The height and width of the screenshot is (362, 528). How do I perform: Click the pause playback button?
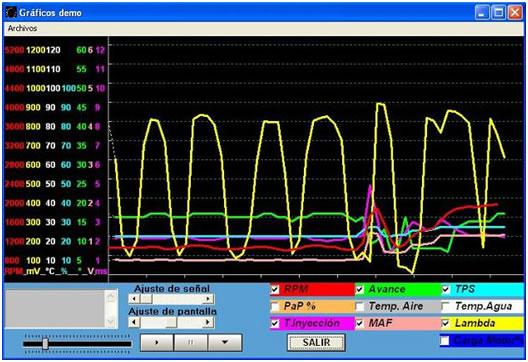pos(191,342)
